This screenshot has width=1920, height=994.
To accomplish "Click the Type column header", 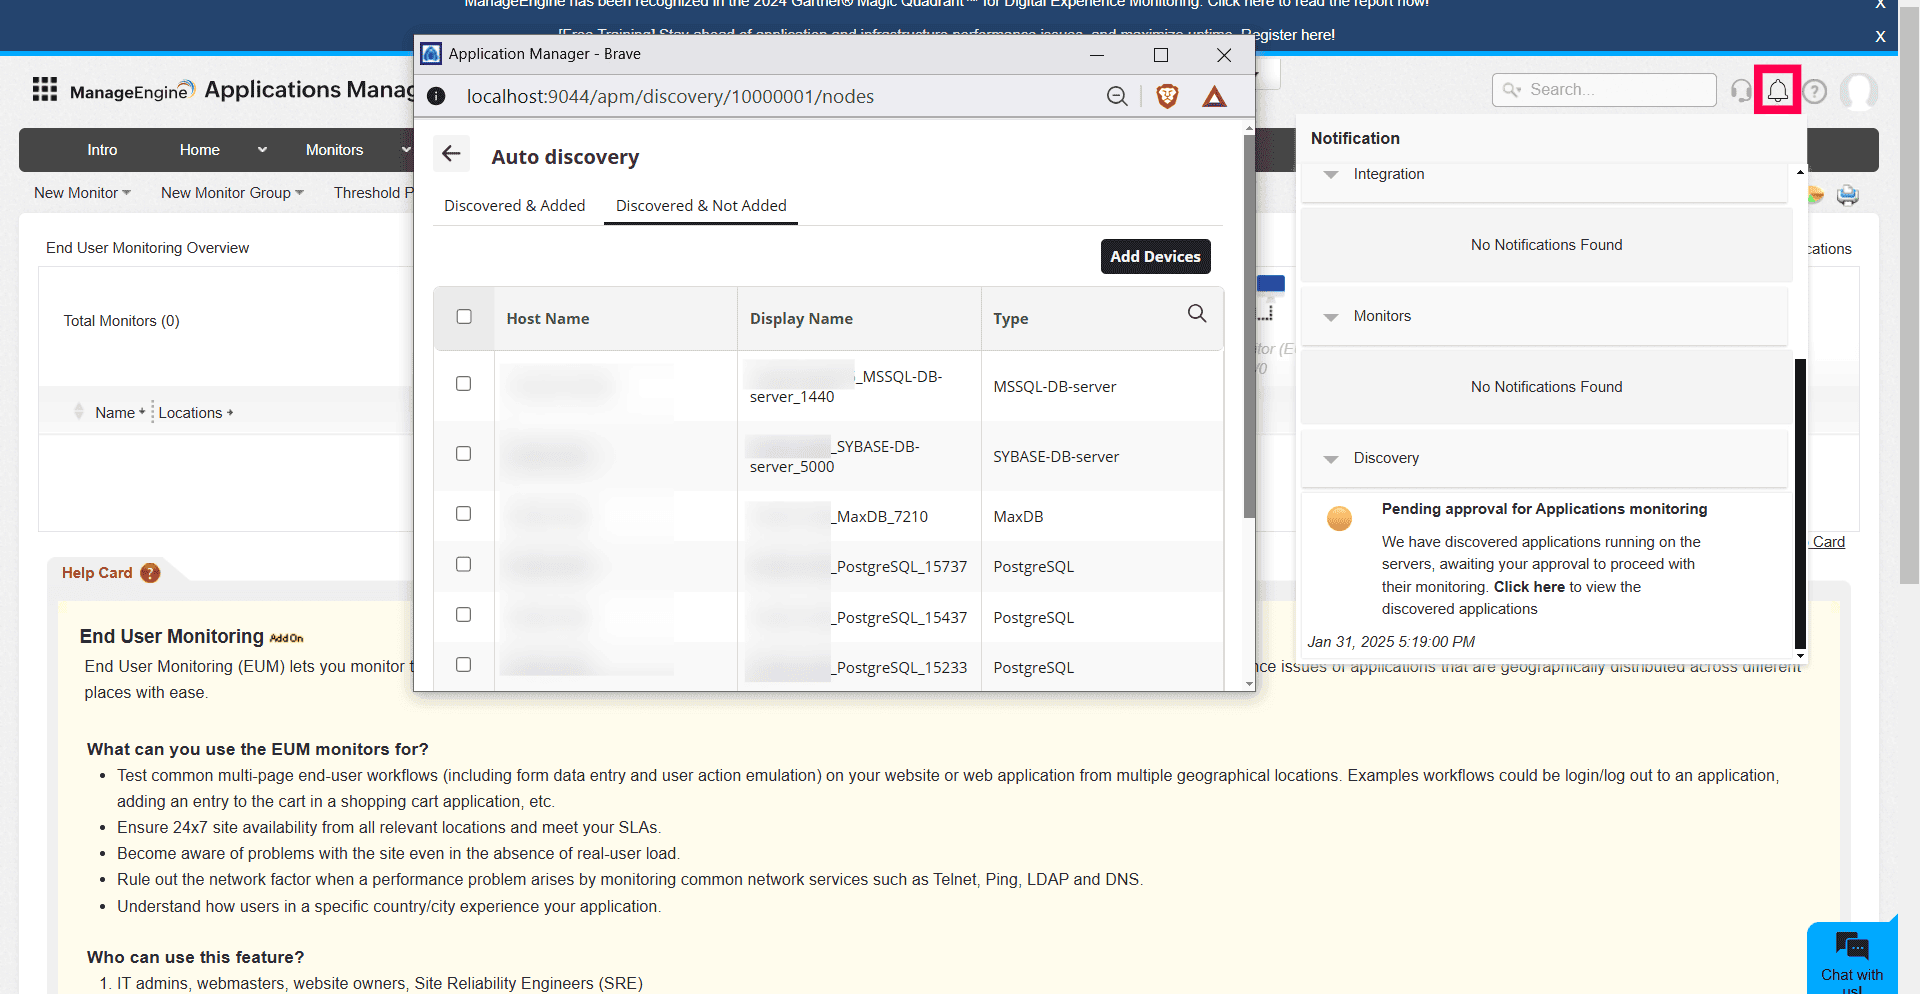I will (x=1010, y=319).
